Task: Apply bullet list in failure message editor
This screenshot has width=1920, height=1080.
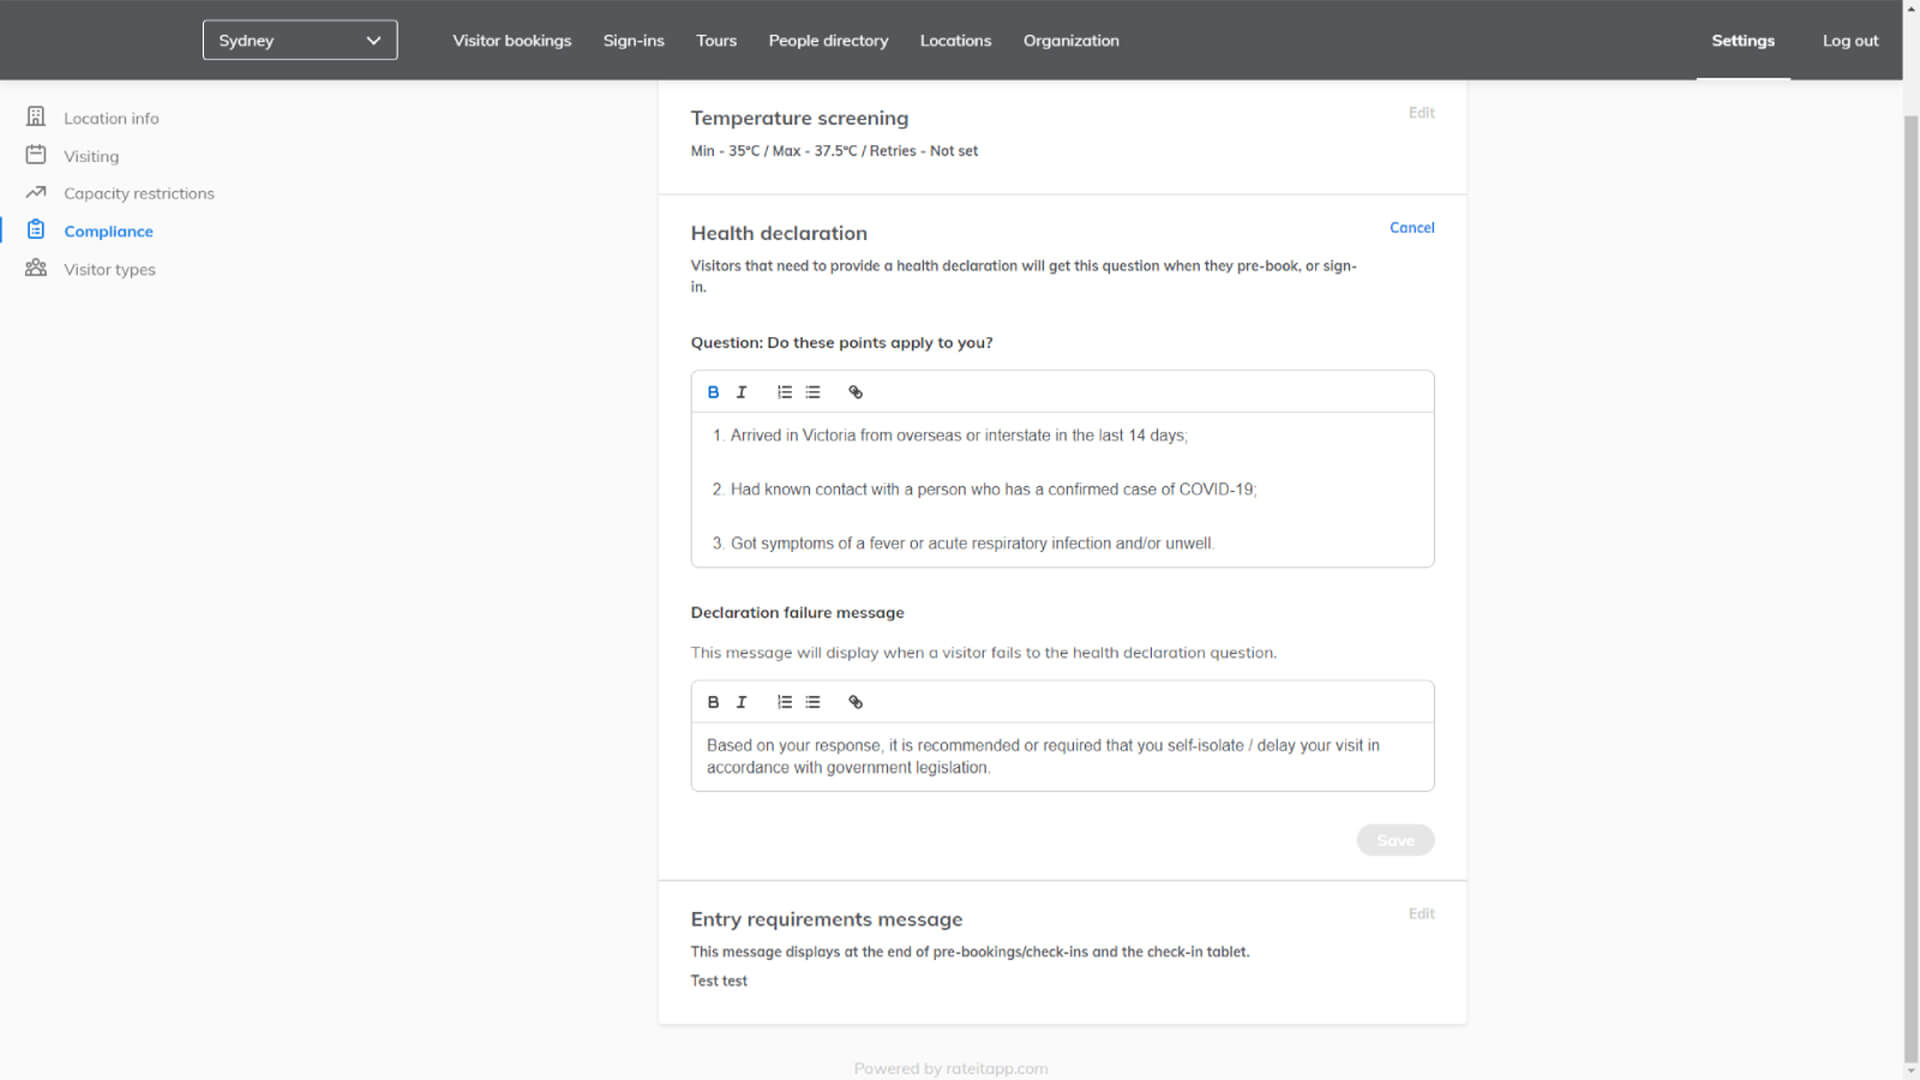Action: click(x=813, y=702)
